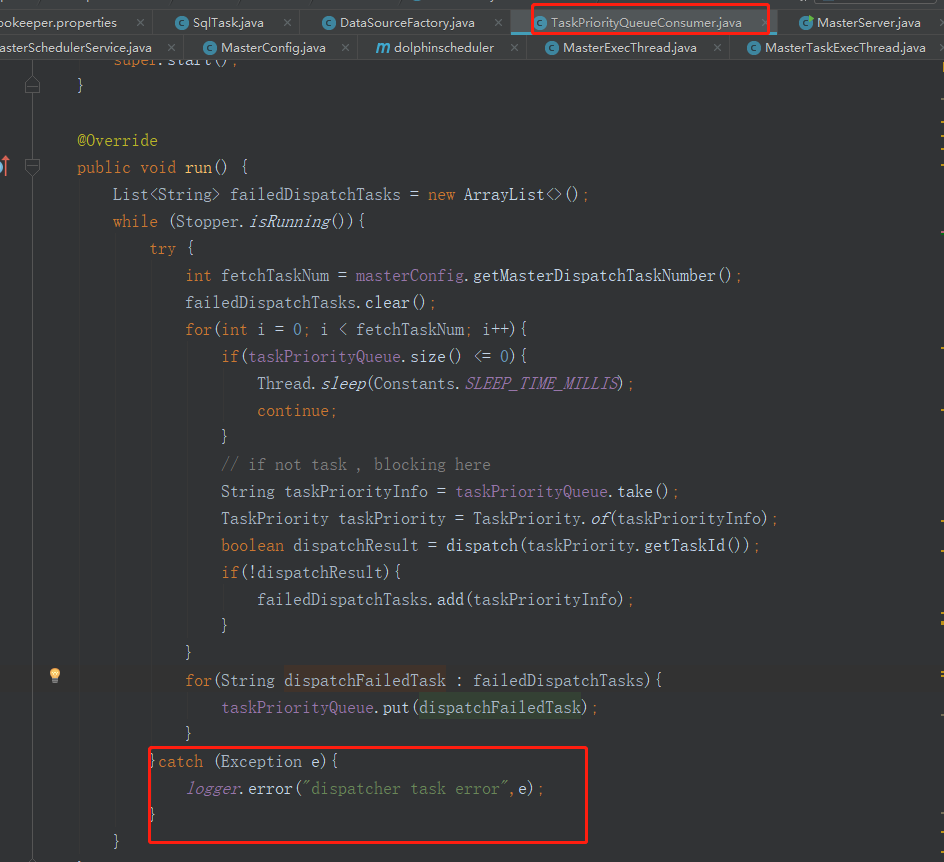The height and width of the screenshot is (862, 944).
Task: Click the comment 'if not task , blocking here'
Action: pyautogui.click(x=355, y=464)
